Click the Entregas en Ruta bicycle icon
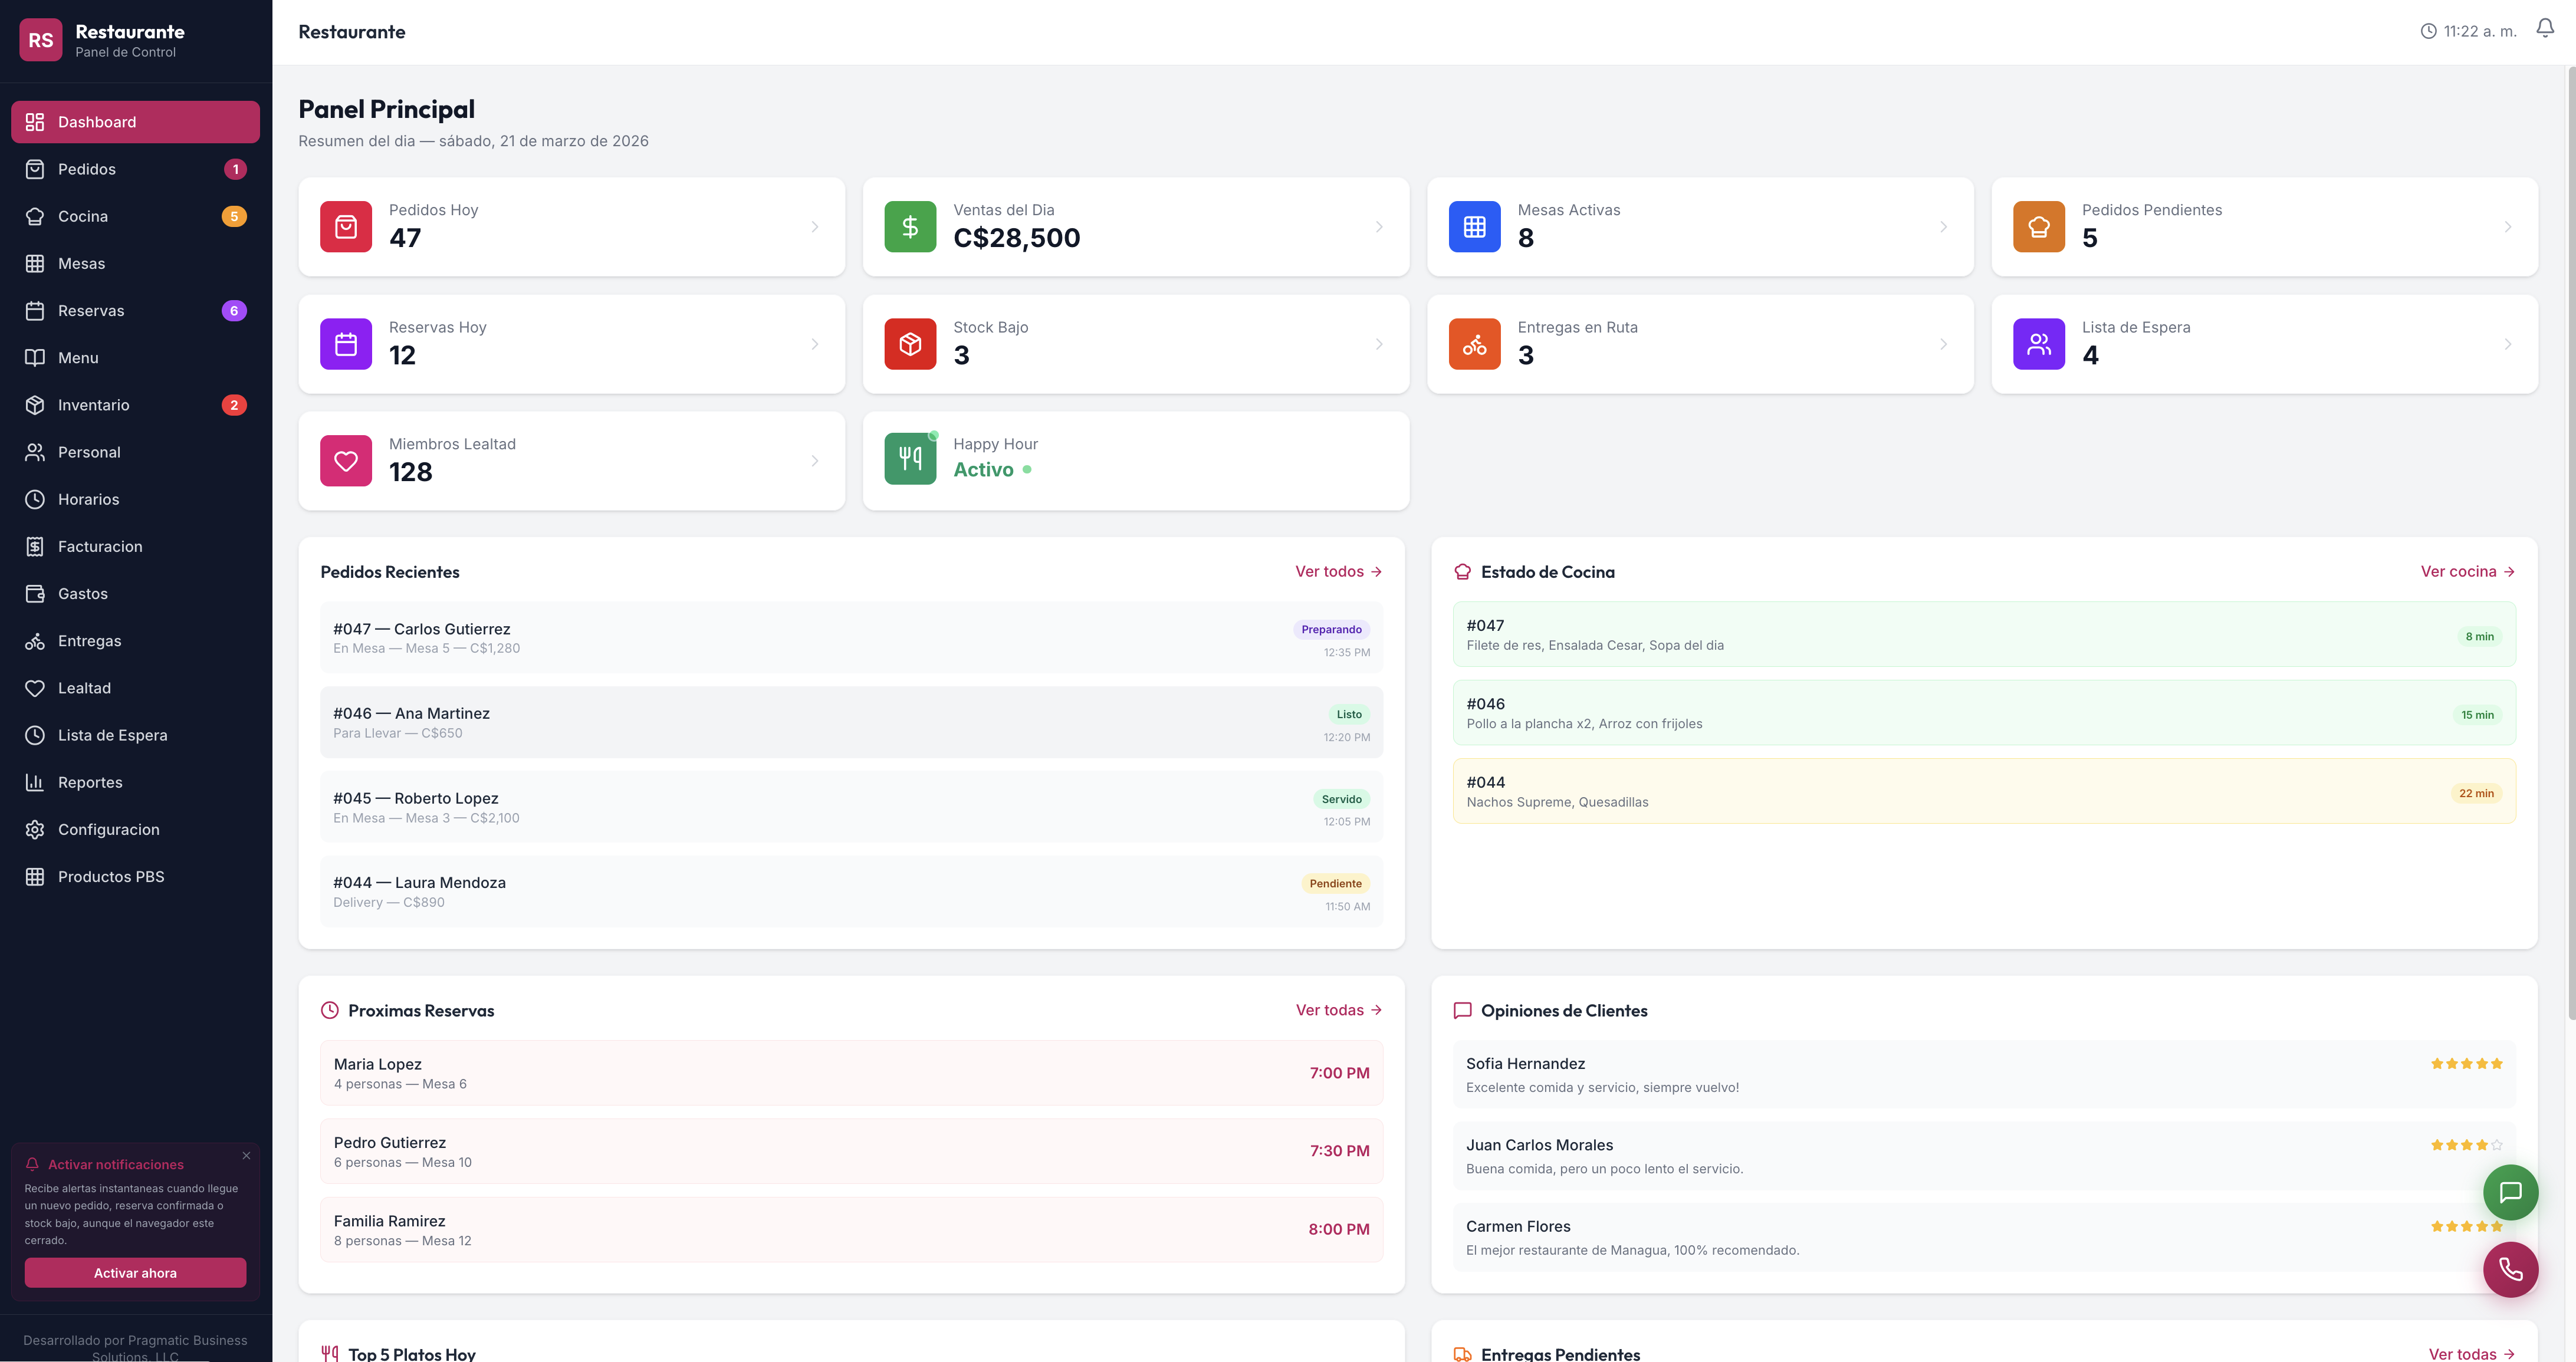2576x1362 pixels. 1474,344
